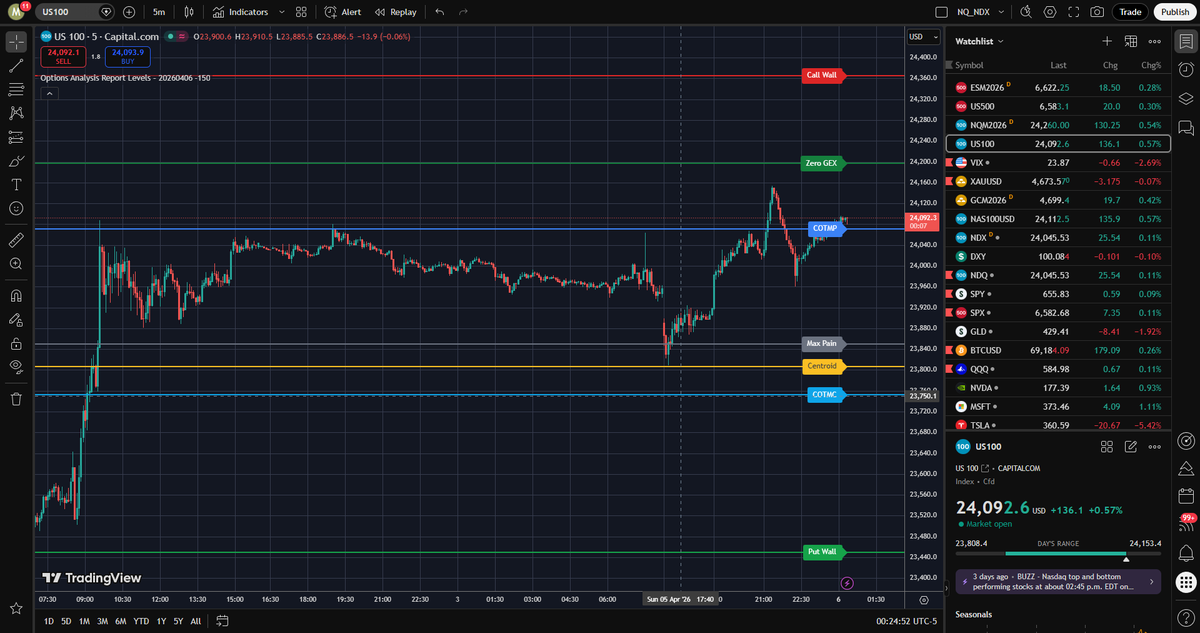The width and height of the screenshot is (1200, 633).
Task: Click the Trade button
Action: 1130,12
